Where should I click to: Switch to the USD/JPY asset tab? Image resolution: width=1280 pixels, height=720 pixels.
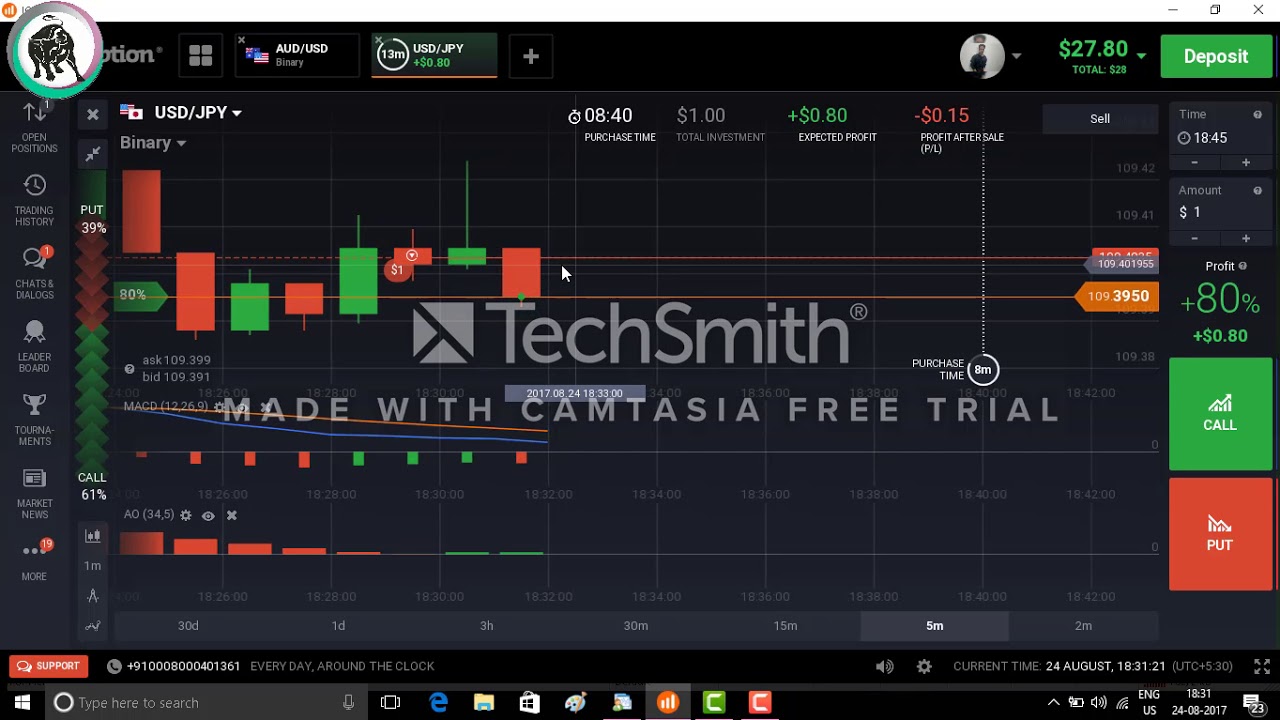(434, 56)
